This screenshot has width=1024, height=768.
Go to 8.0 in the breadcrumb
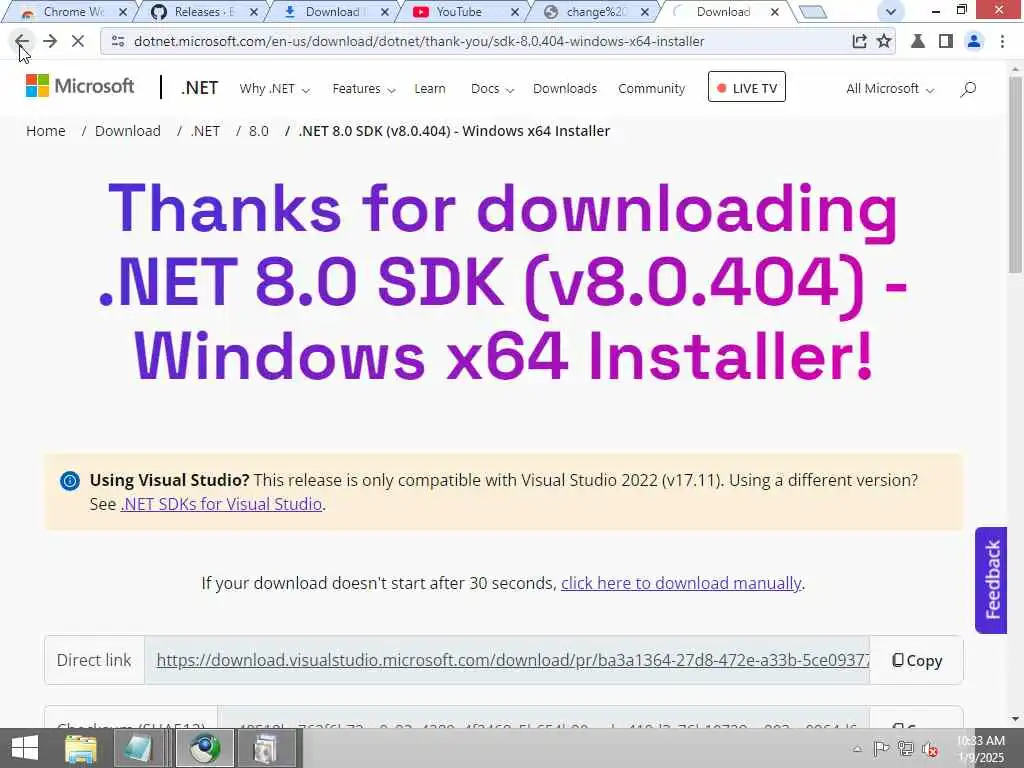(x=259, y=131)
